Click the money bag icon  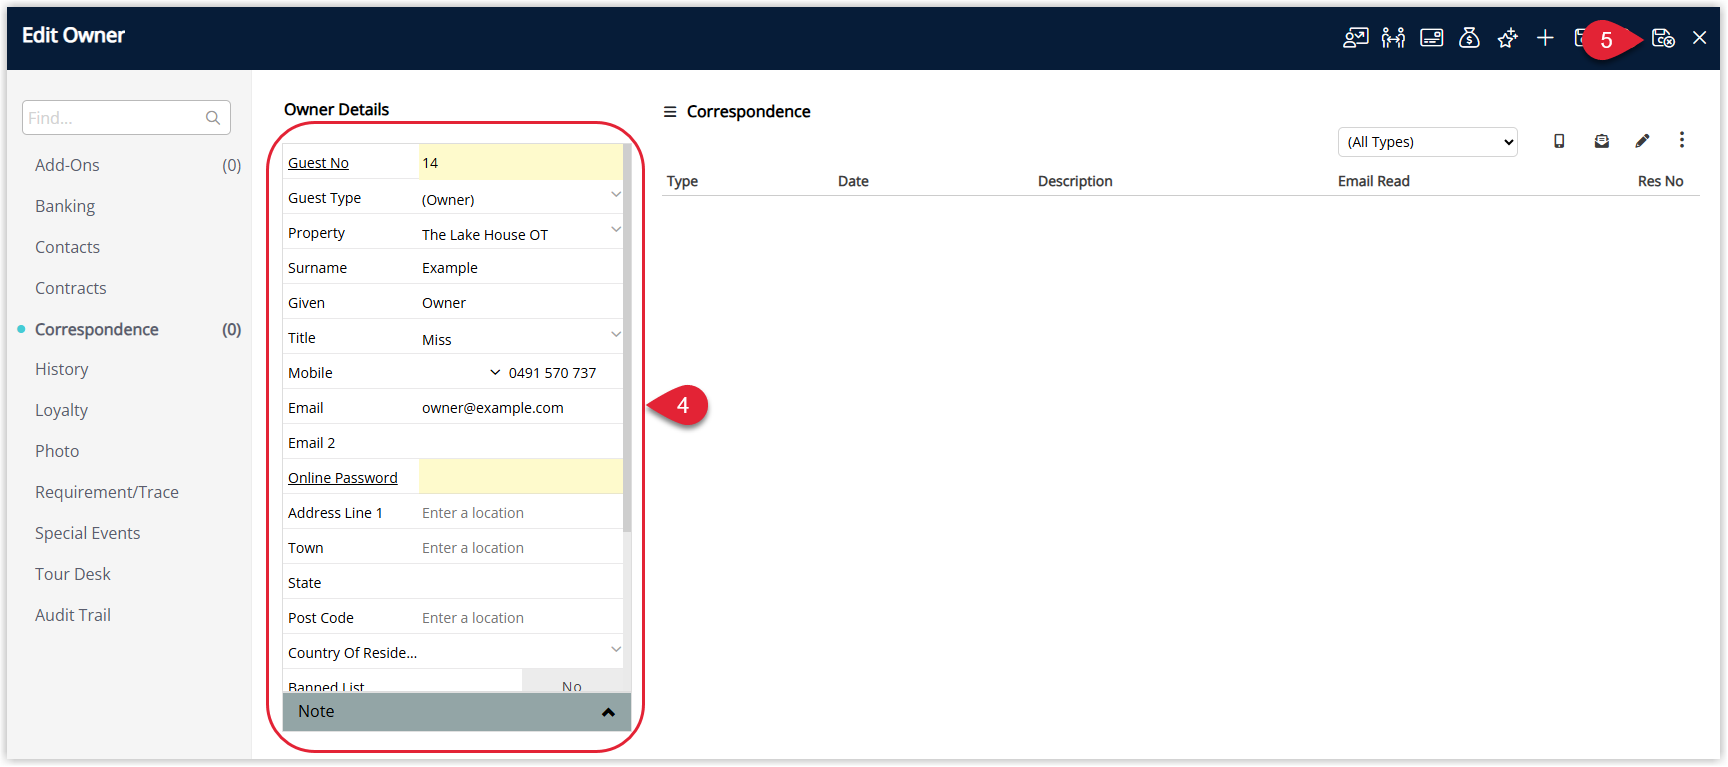click(1469, 38)
